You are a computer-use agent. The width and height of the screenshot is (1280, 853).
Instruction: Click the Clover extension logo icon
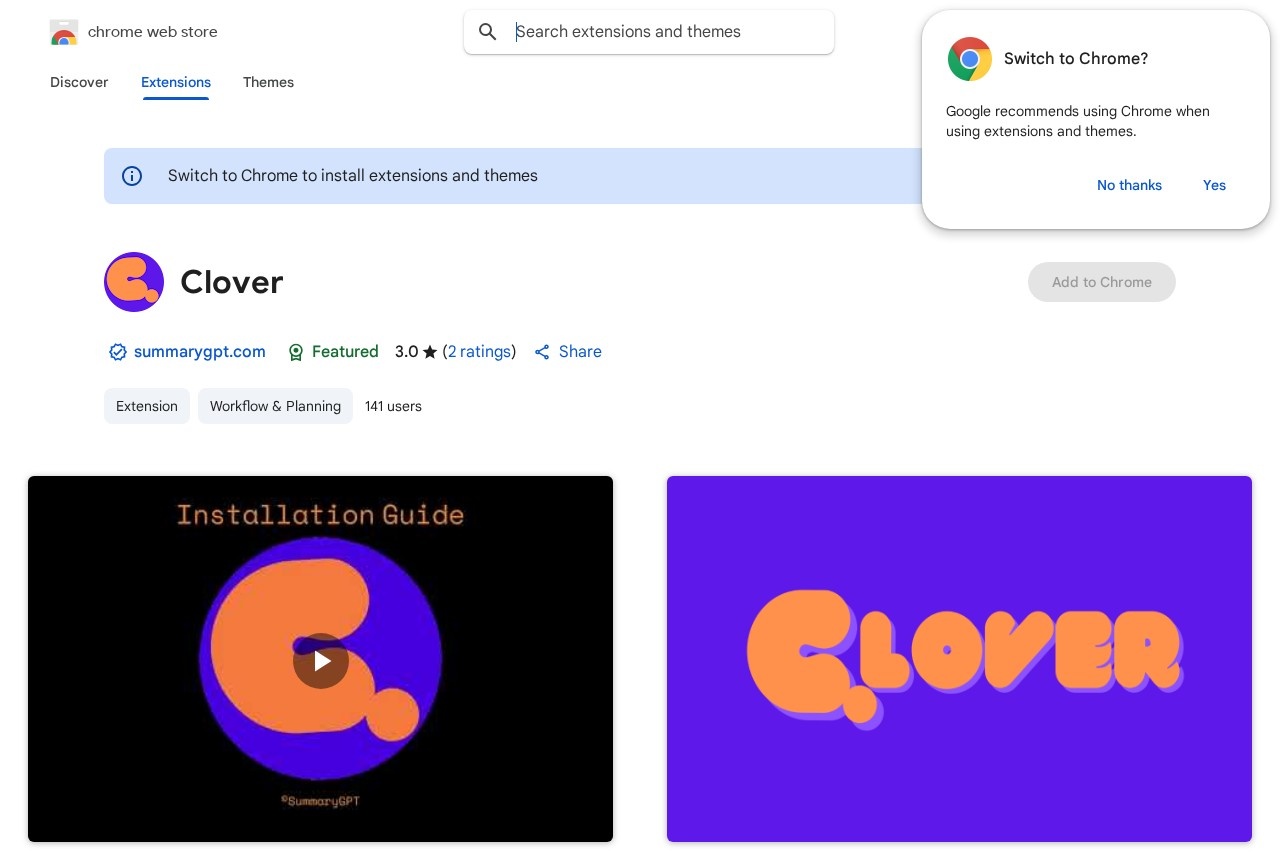(x=134, y=282)
